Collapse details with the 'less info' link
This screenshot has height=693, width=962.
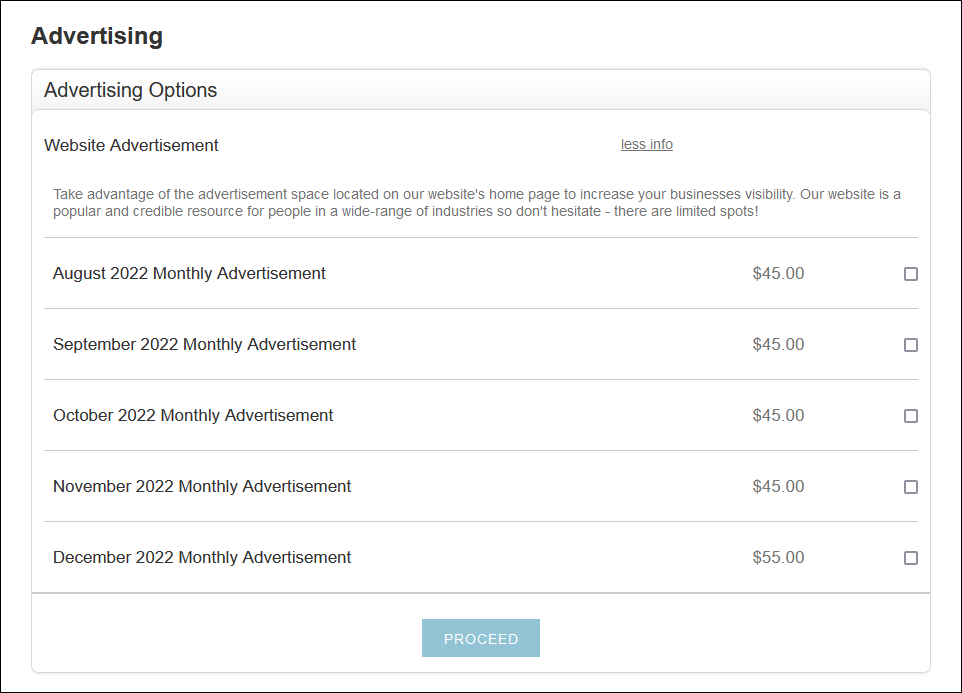click(x=647, y=144)
